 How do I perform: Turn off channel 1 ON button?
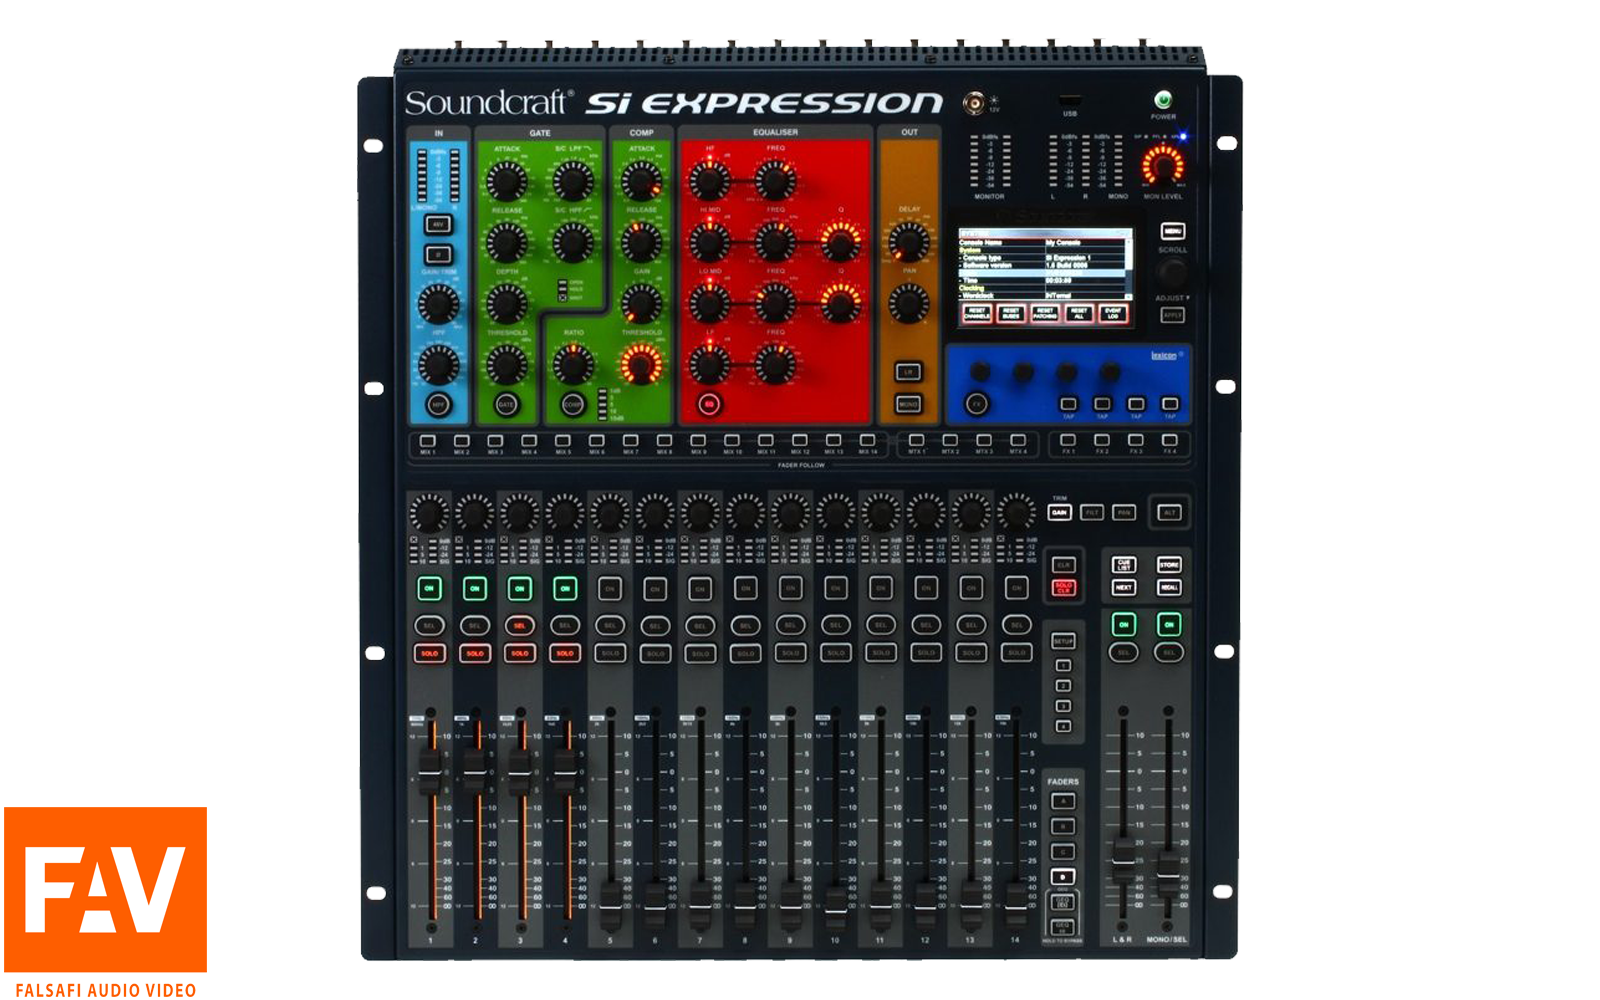coord(429,588)
